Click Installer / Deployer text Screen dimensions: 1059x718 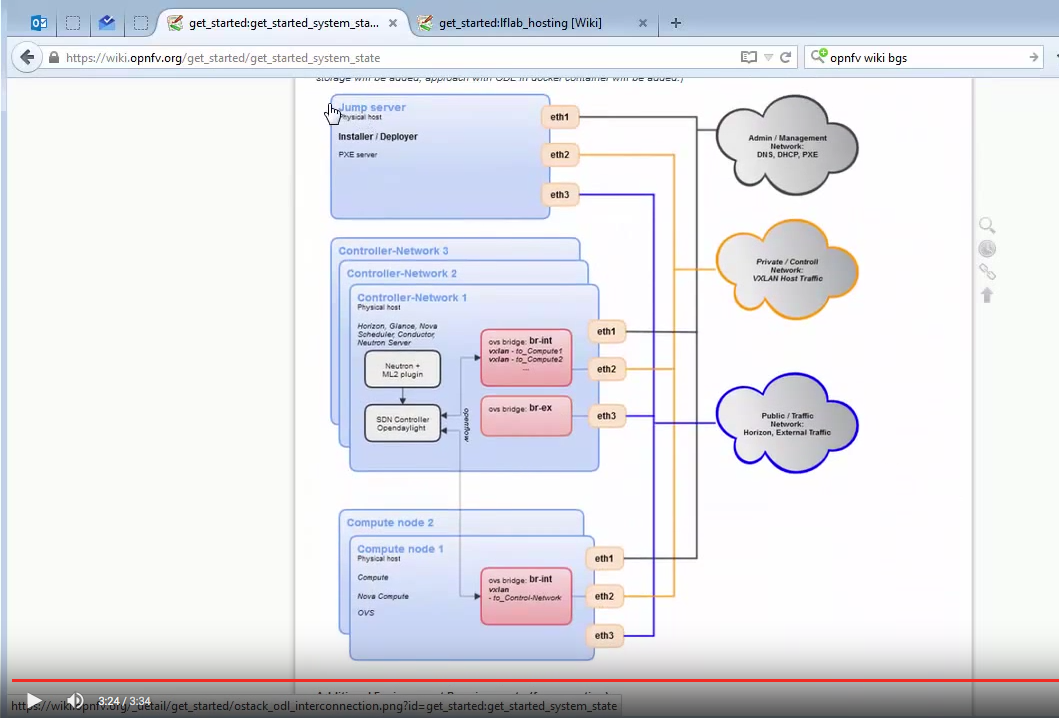(378, 136)
